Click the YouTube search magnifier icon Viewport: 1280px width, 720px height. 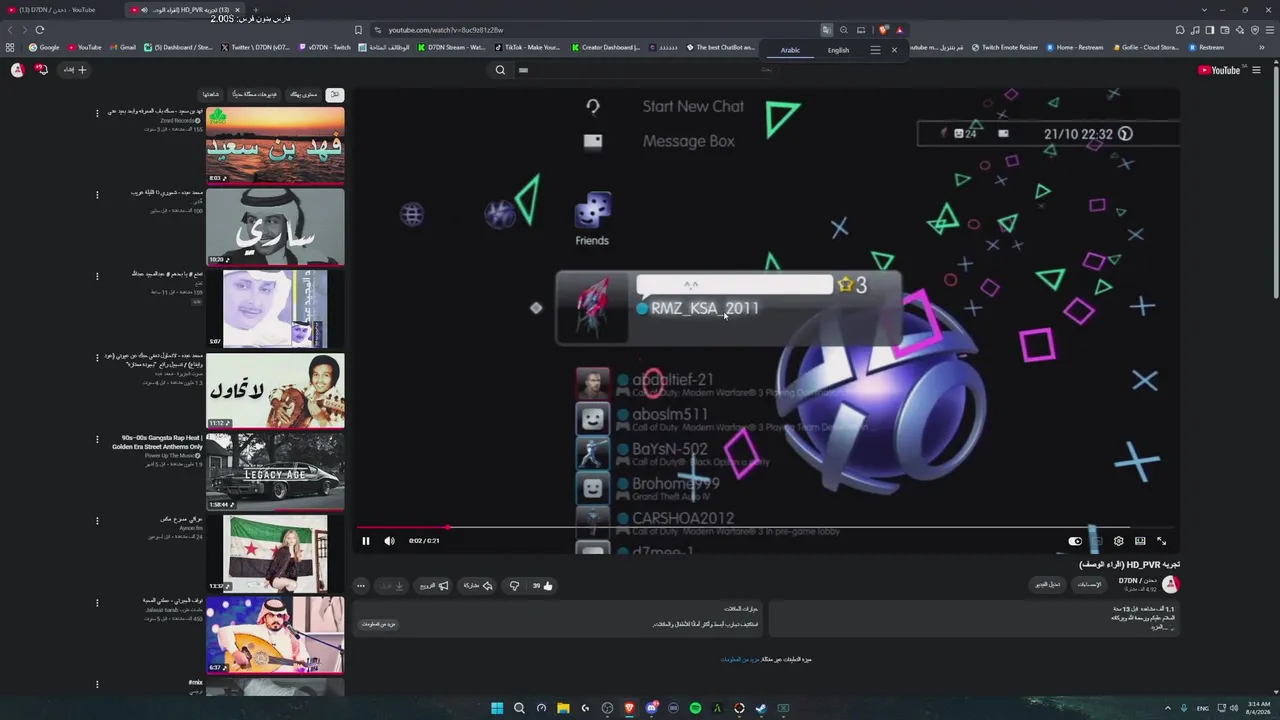coord(500,70)
